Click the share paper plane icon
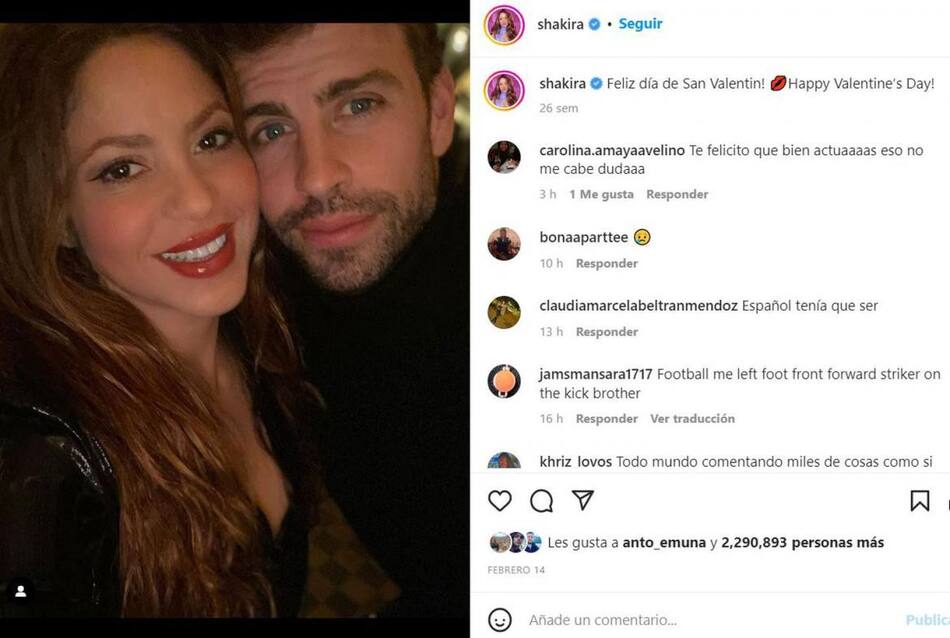Viewport: 950px width, 638px height. [583, 500]
